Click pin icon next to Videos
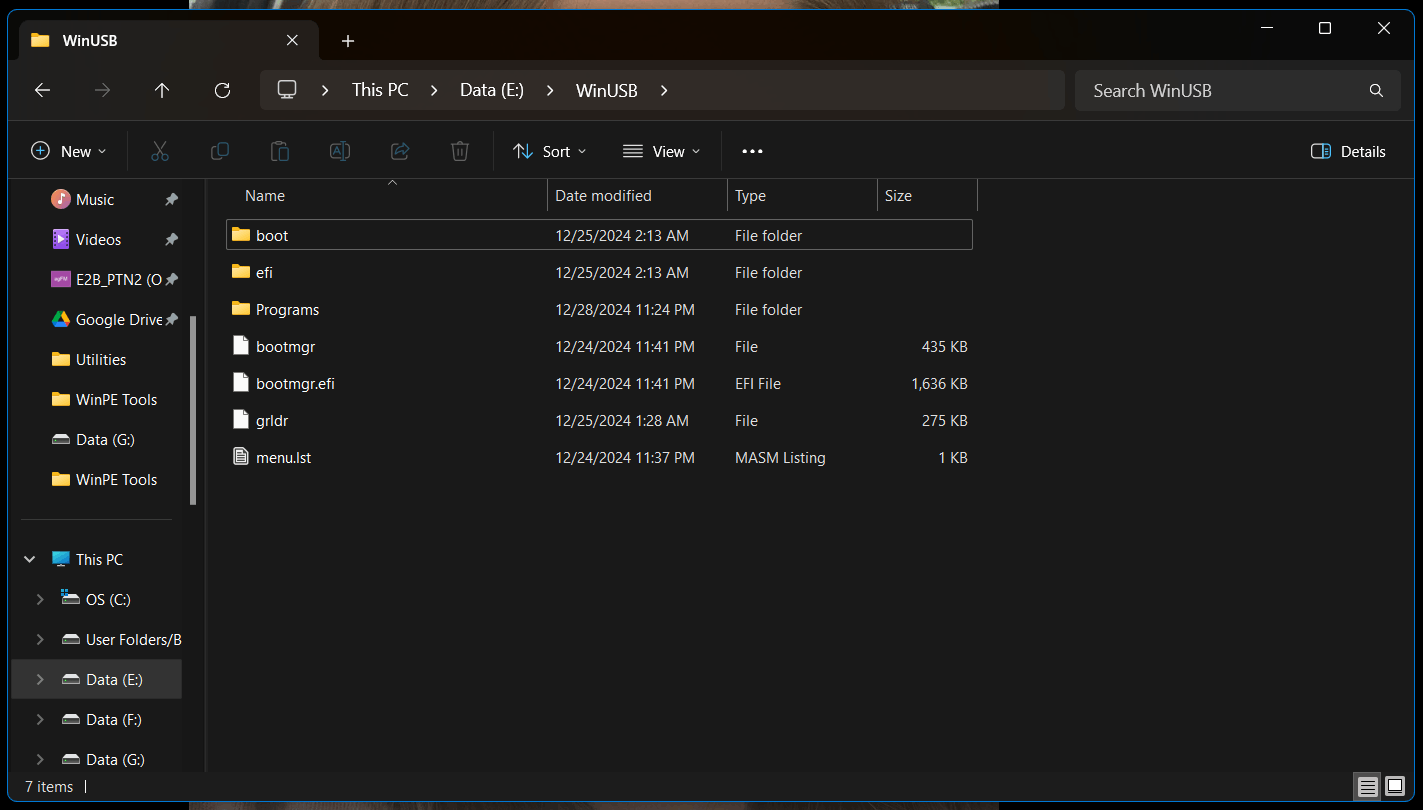This screenshot has height=810, width=1423. tap(171, 240)
